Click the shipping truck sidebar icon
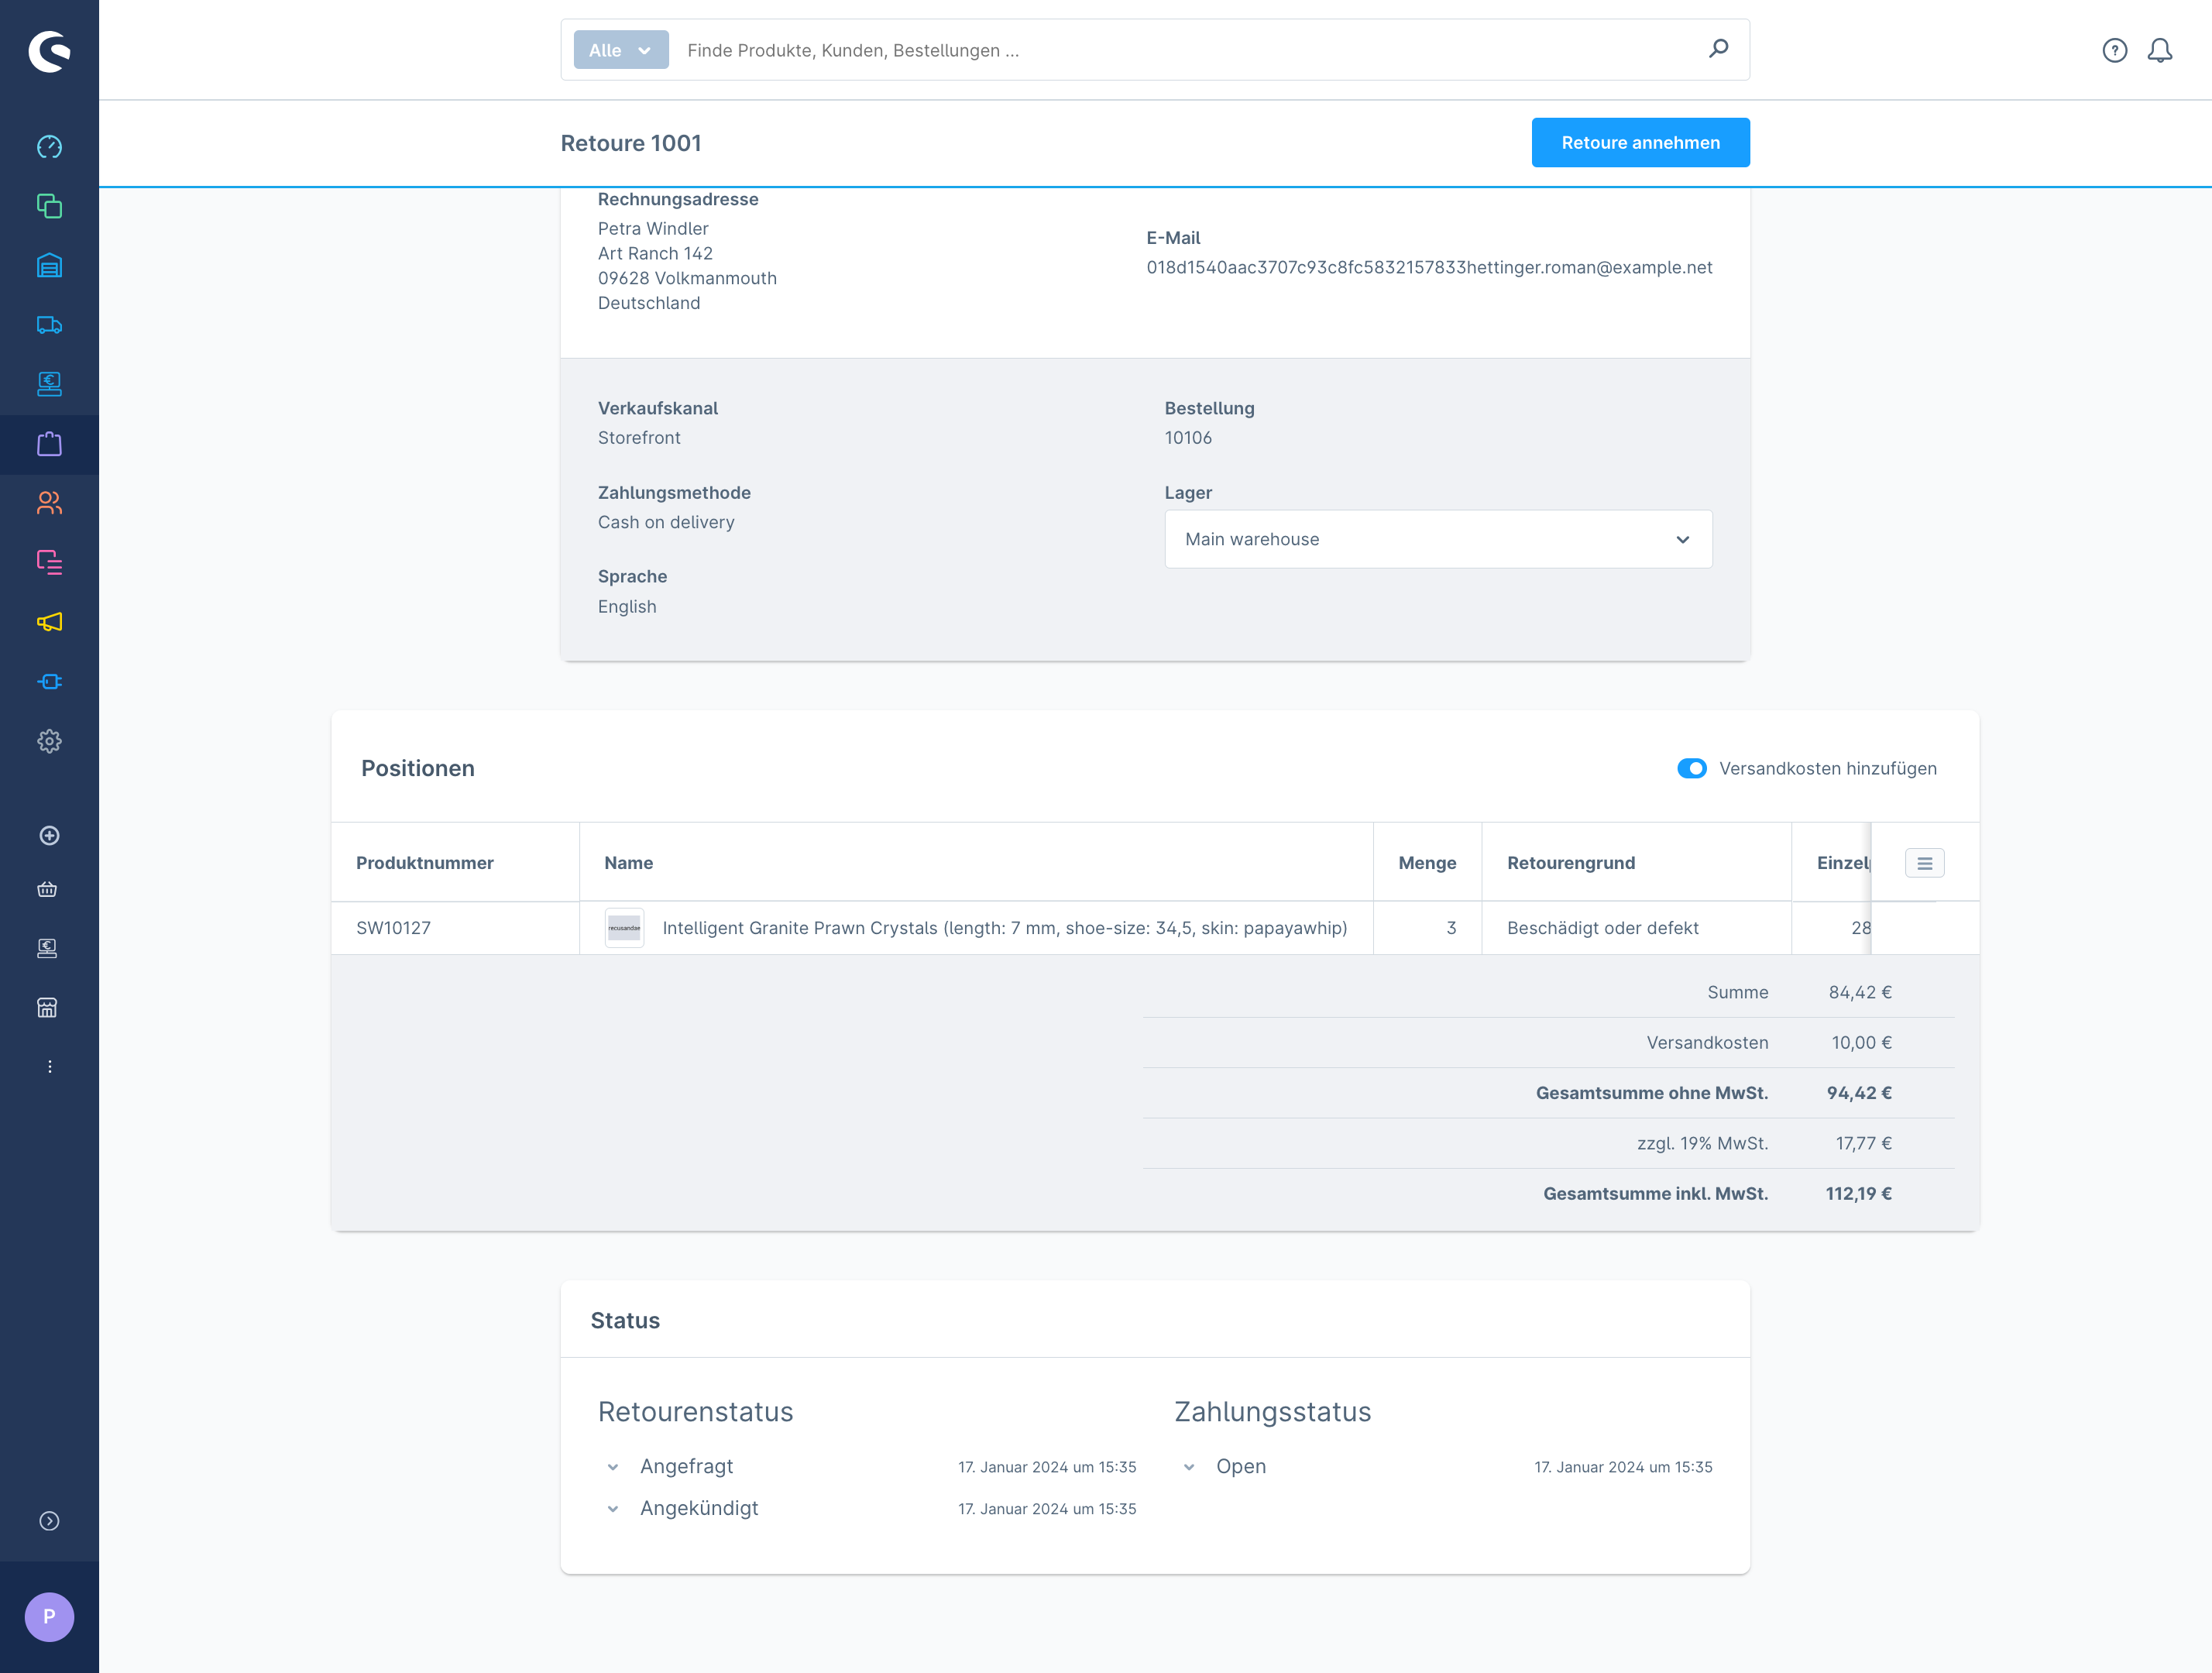Image resolution: width=2212 pixels, height=1673 pixels. pos(49,325)
